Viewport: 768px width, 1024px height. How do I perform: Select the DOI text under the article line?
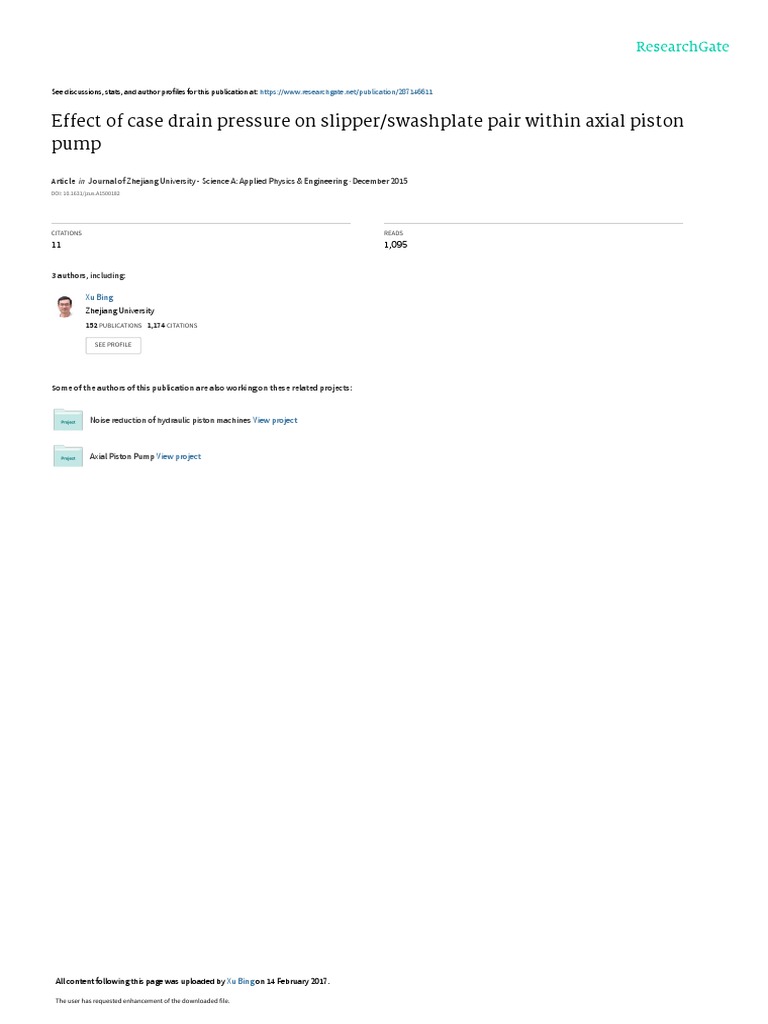[x=86, y=193]
